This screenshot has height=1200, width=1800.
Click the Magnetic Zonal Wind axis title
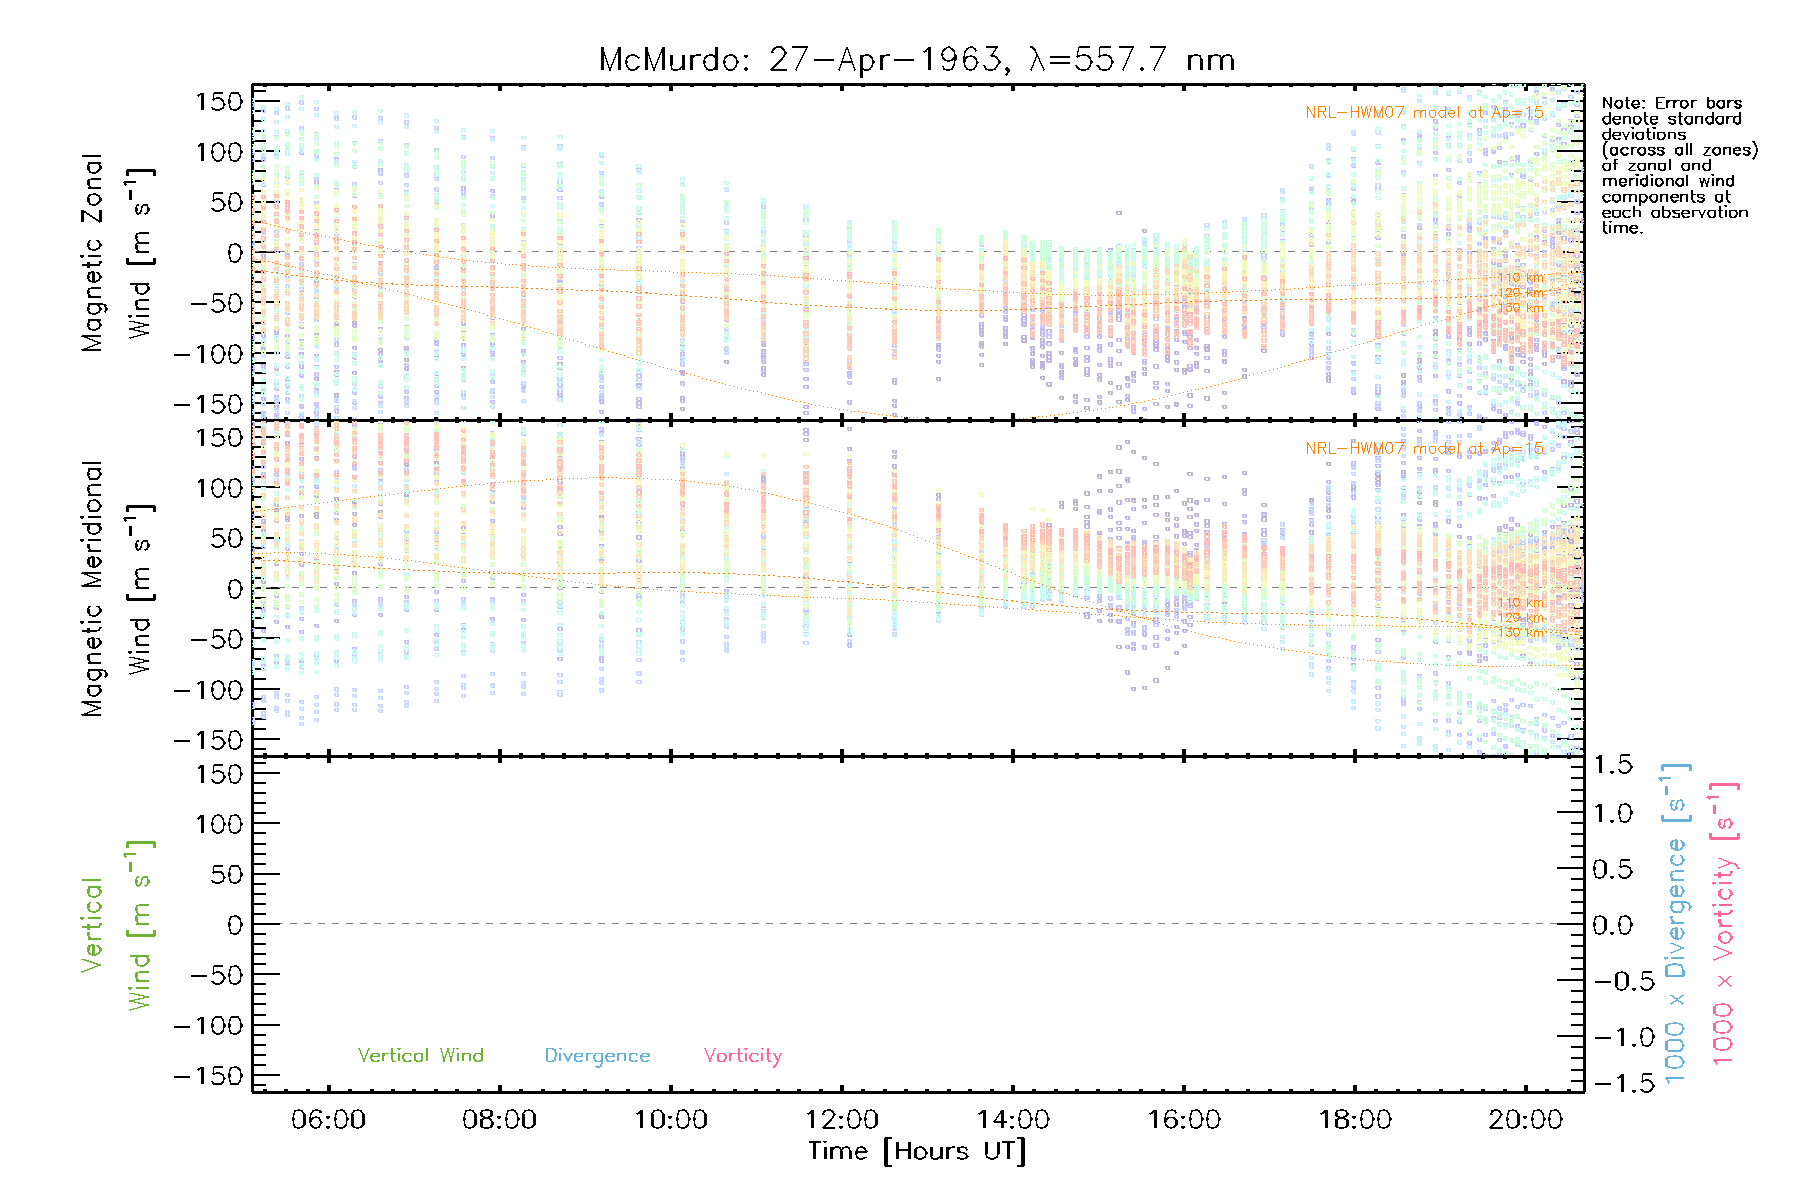117,252
